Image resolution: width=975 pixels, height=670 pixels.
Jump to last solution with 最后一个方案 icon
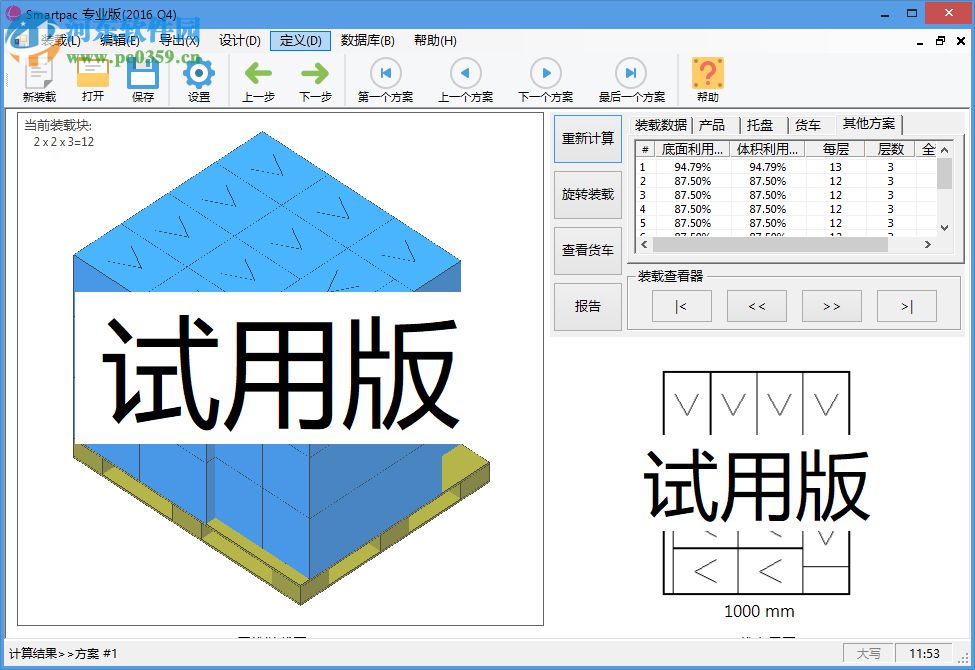click(629, 73)
